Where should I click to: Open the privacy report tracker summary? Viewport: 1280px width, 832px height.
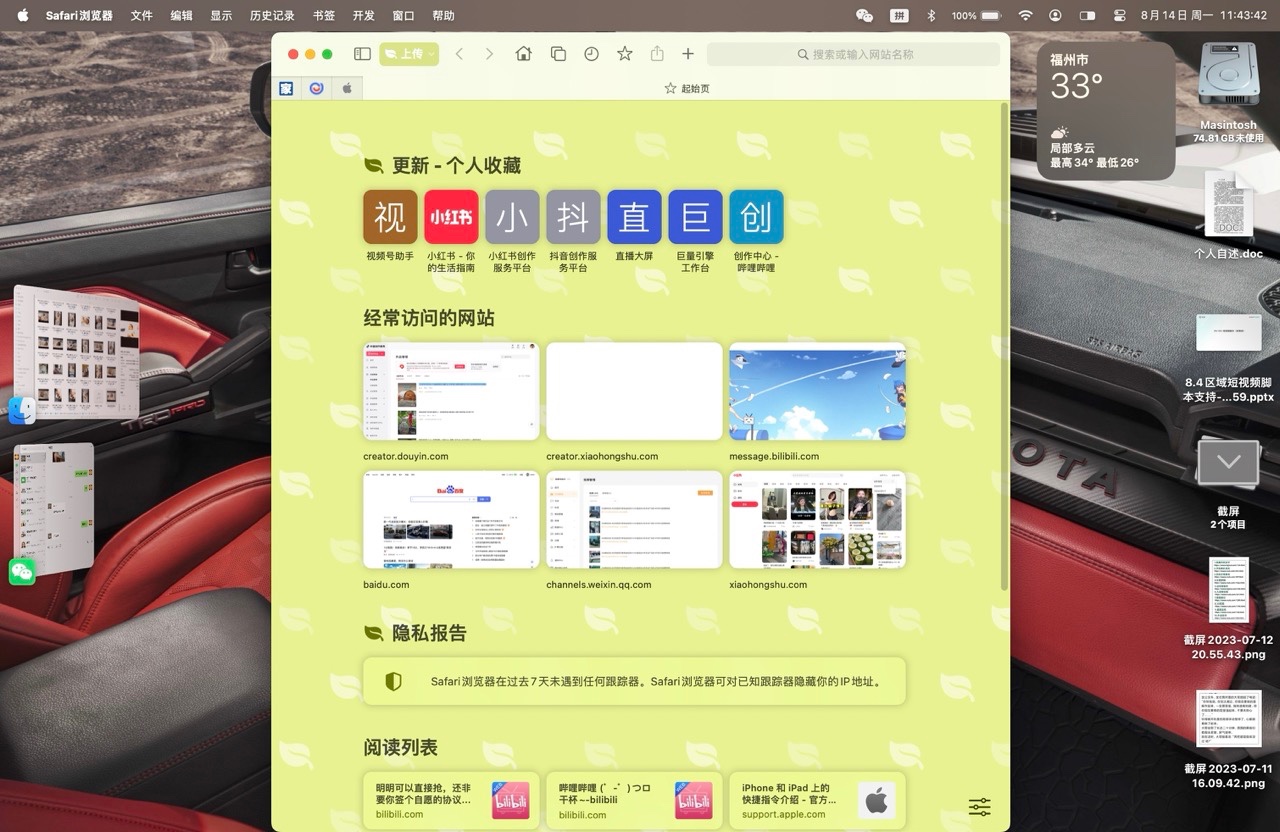[634, 681]
